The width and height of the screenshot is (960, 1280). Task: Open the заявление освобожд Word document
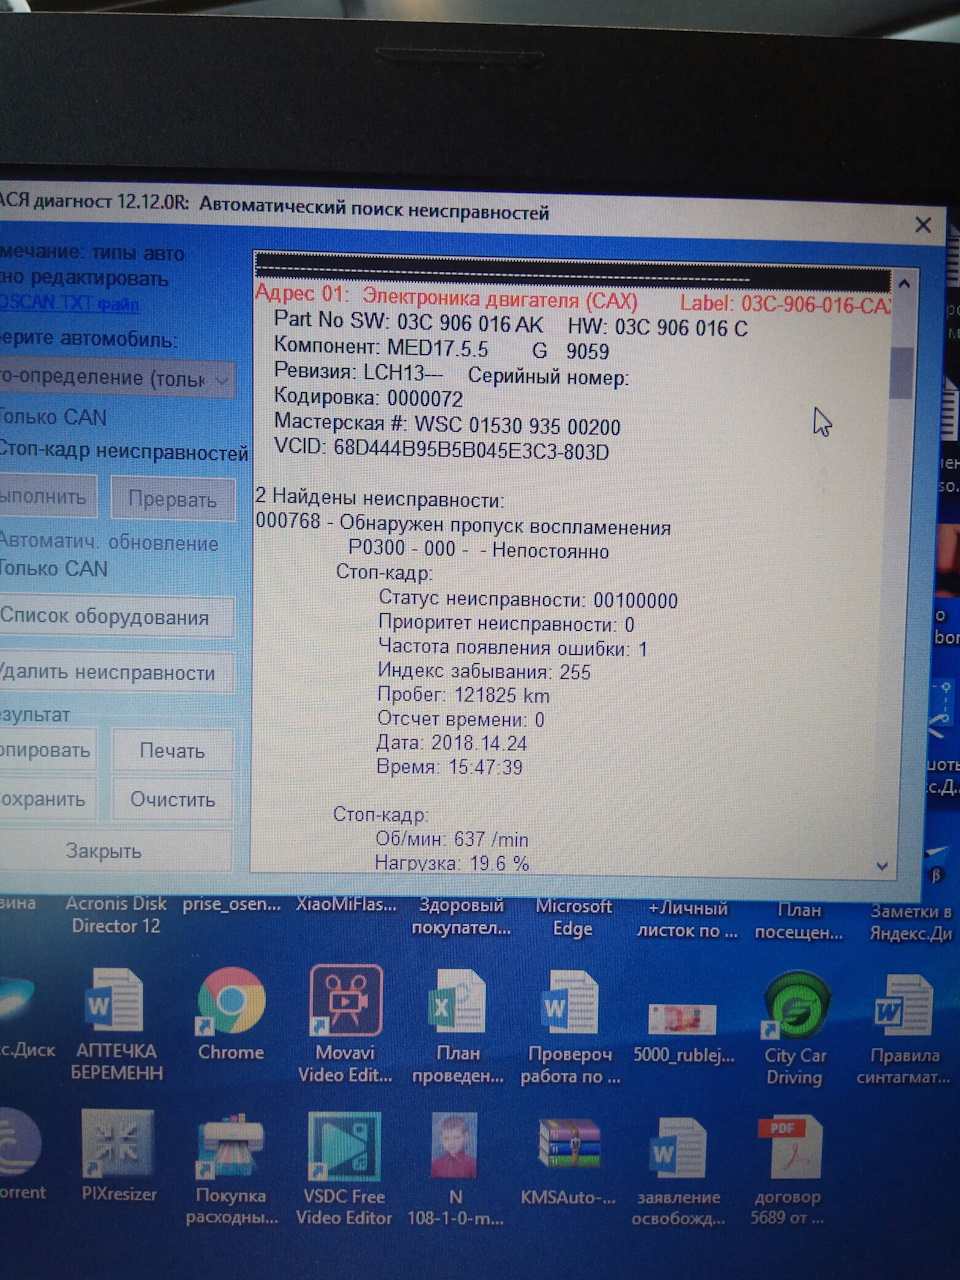pyautogui.click(x=679, y=1172)
